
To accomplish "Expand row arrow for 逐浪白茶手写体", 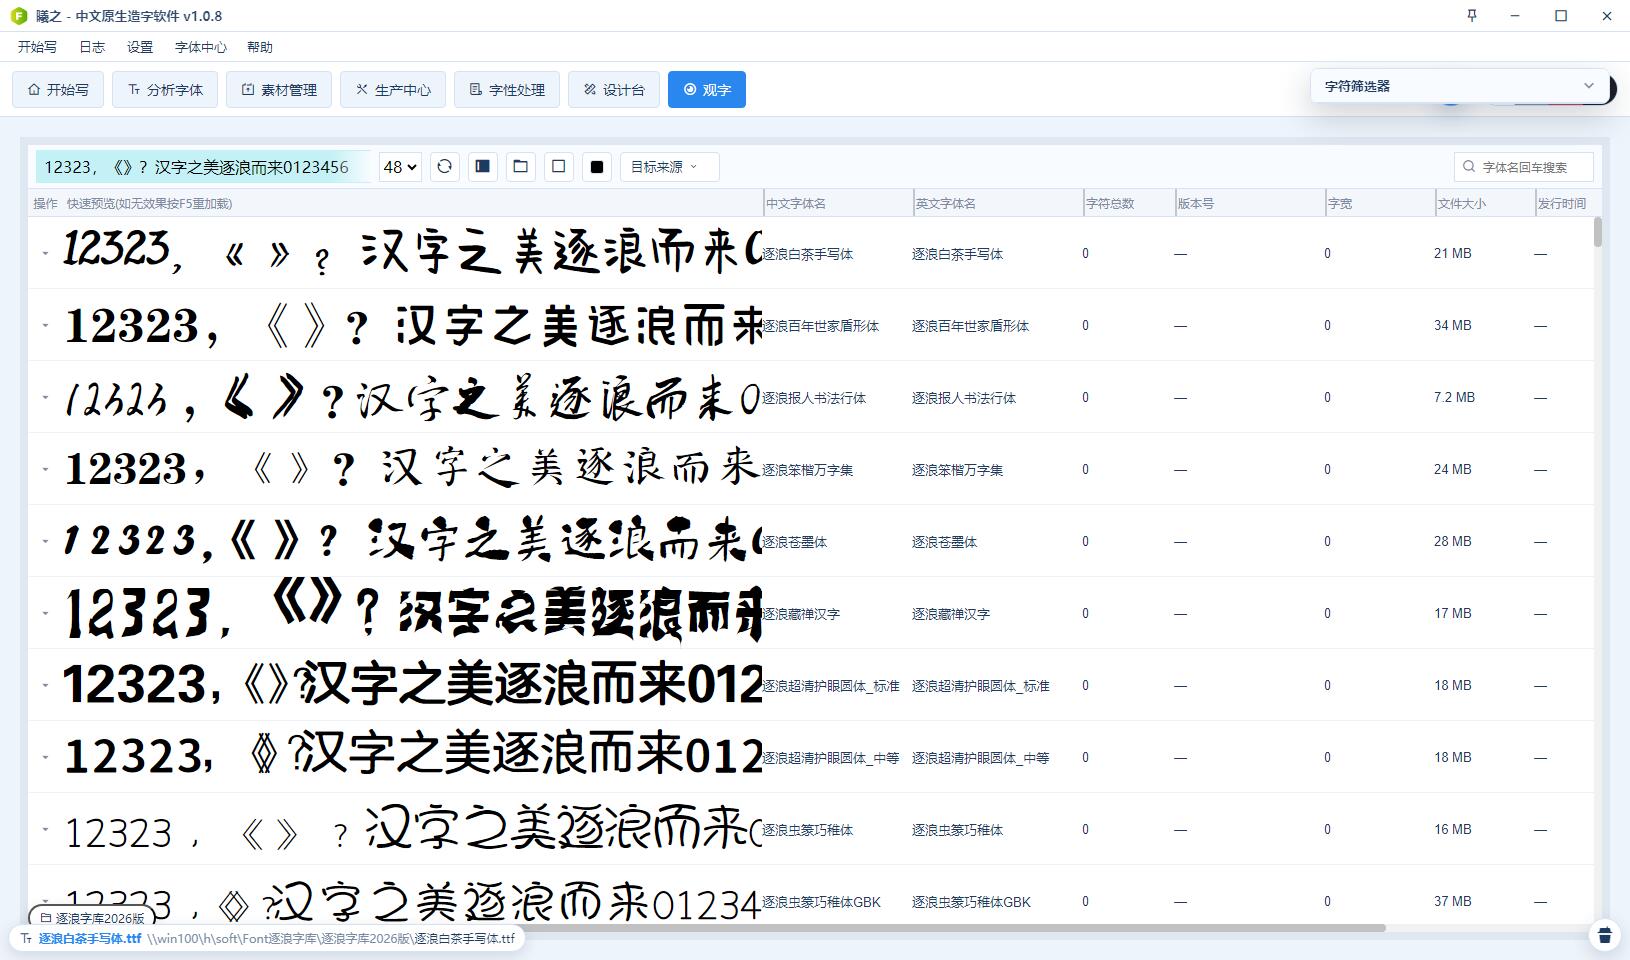I will pyautogui.click(x=45, y=254).
